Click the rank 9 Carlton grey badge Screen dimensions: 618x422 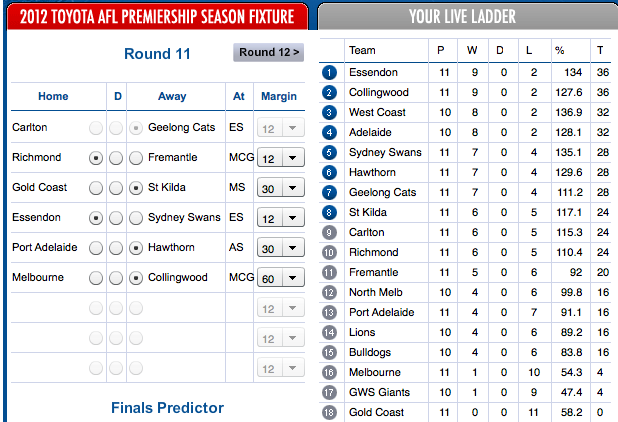pyautogui.click(x=330, y=232)
